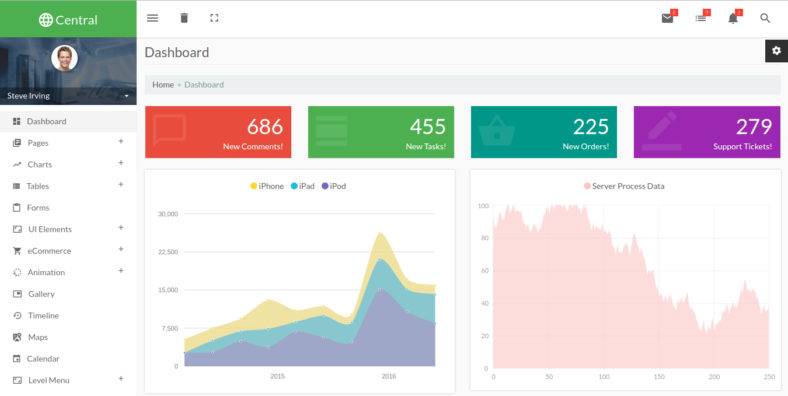Viewport: 788px width, 396px height.
Task: Click the Animation spinner icon in sidebar
Action: [x=17, y=272]
